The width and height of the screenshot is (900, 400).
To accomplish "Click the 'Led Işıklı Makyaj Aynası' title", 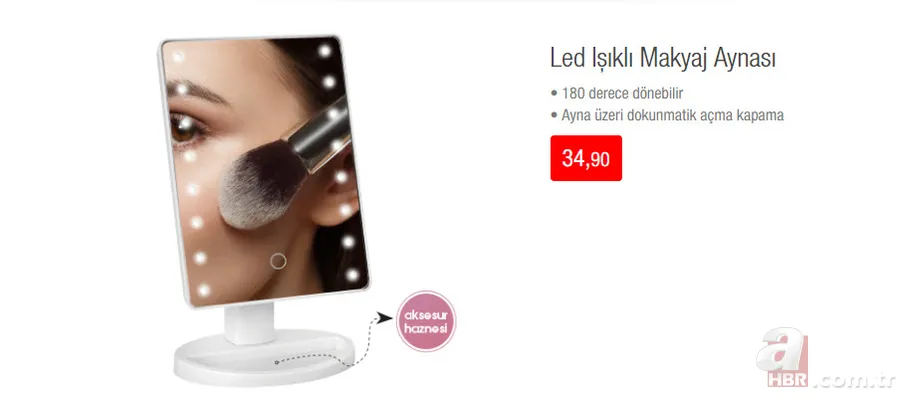I will (663, 59).
